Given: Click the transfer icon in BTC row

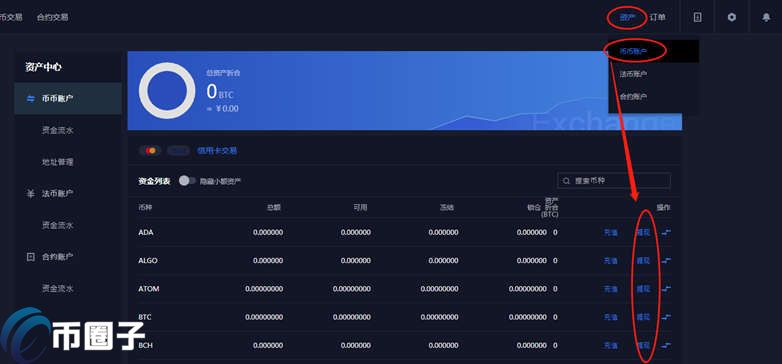Looking at the screenshot, I should (x=667, y=317).
